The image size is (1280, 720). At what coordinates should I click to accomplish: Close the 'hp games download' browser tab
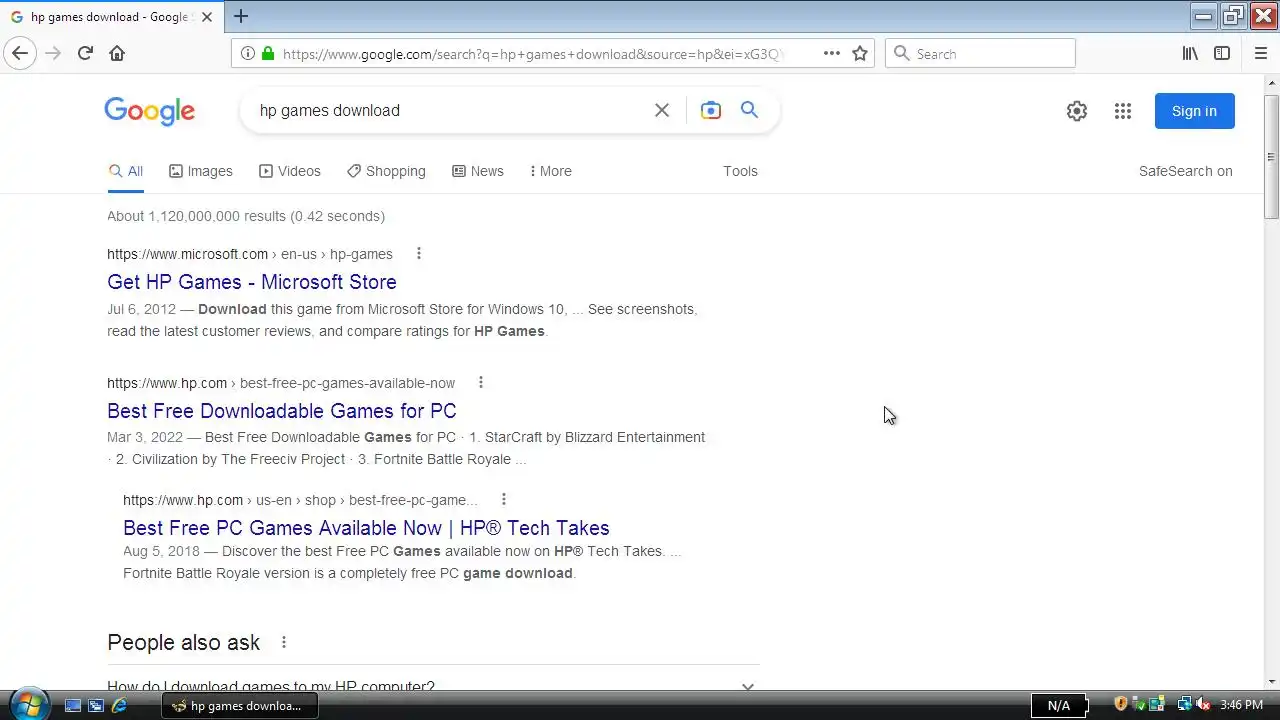point(209,17)
